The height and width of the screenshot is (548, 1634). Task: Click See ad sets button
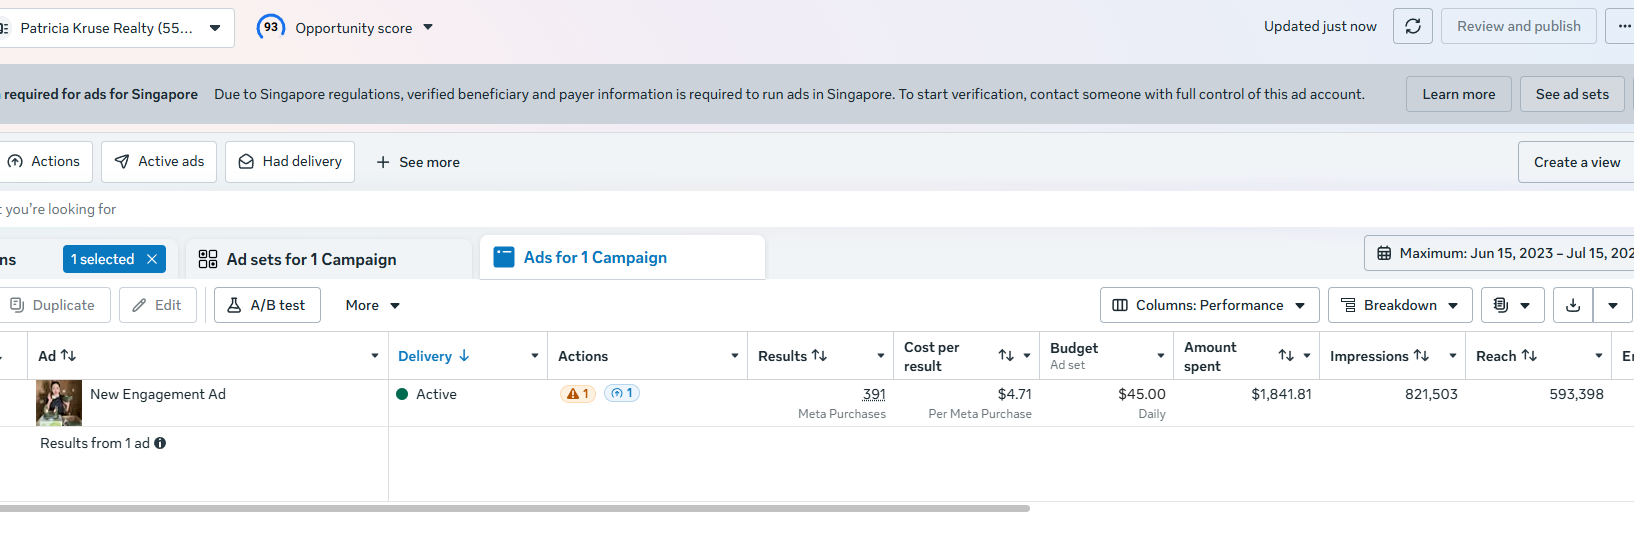1572,94
